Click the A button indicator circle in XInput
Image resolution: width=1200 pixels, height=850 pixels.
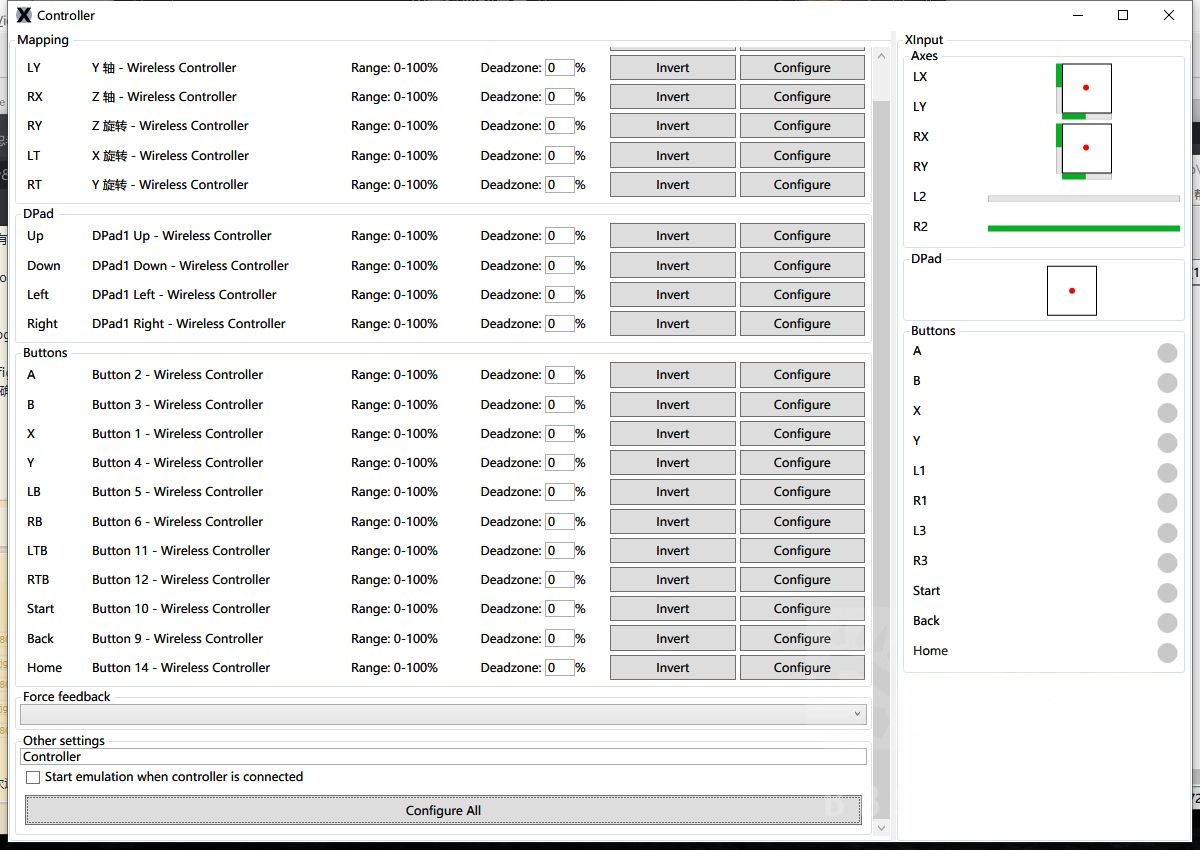click(x=1167, y=353)
